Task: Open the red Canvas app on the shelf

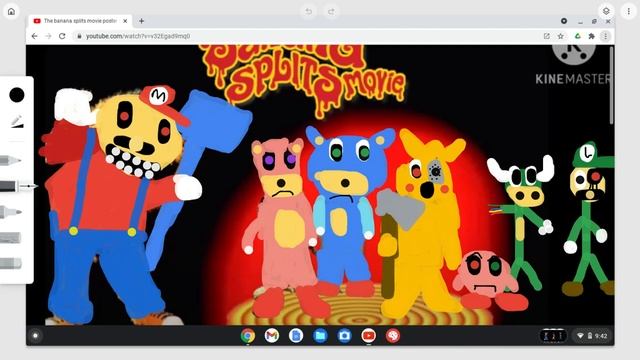Action: [x=393, y=336]
